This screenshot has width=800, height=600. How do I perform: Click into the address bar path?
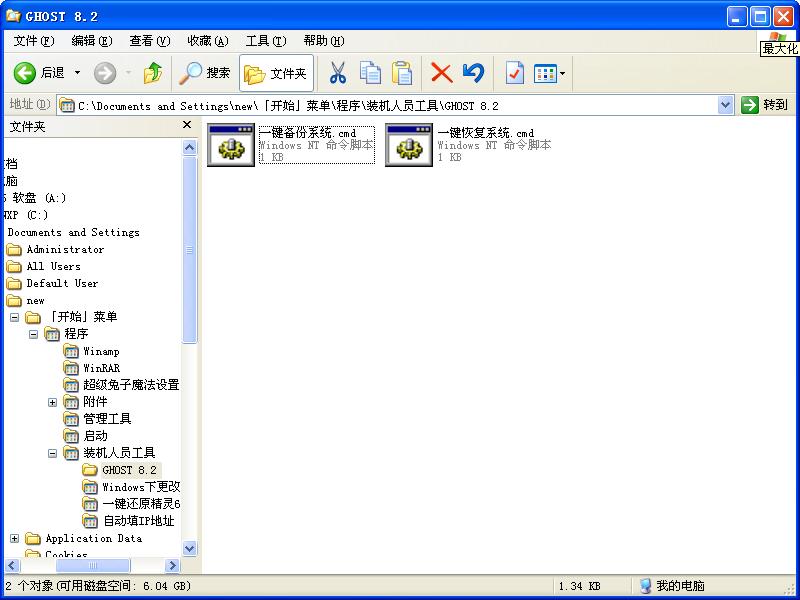pos(388,106)
